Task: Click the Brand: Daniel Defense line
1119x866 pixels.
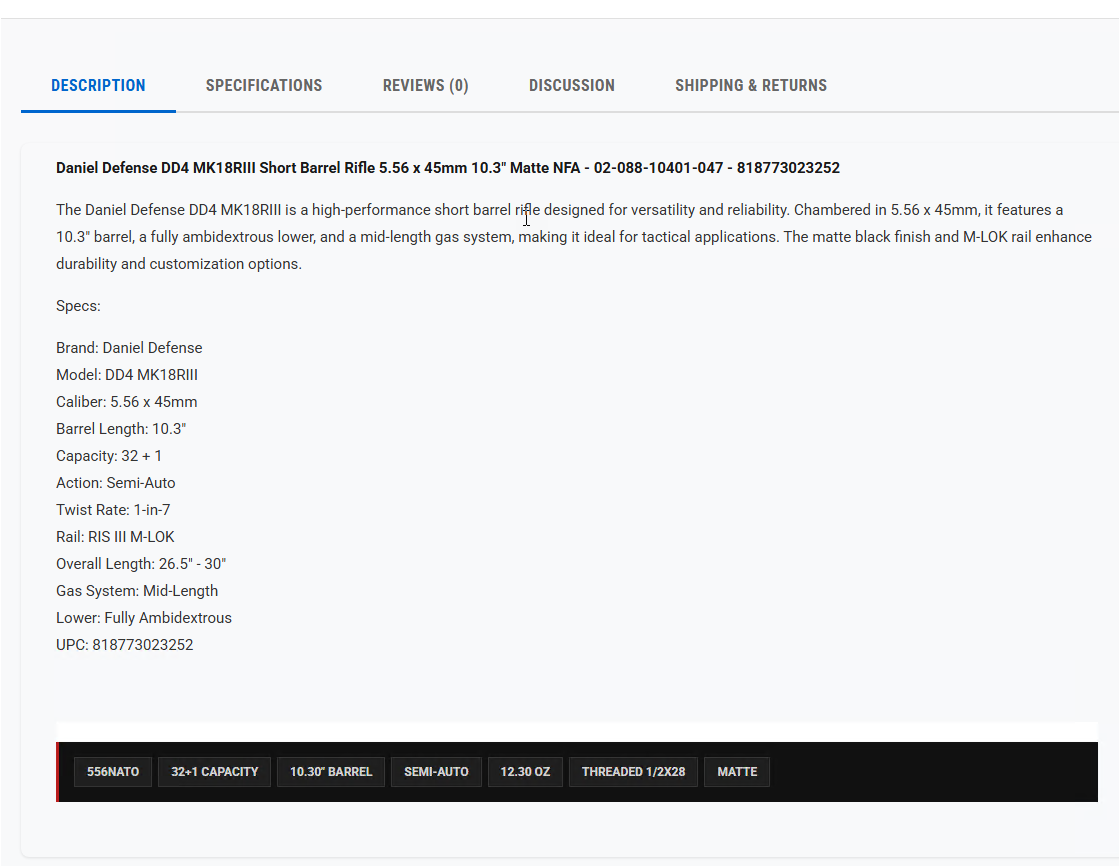Action: point(129,347)
